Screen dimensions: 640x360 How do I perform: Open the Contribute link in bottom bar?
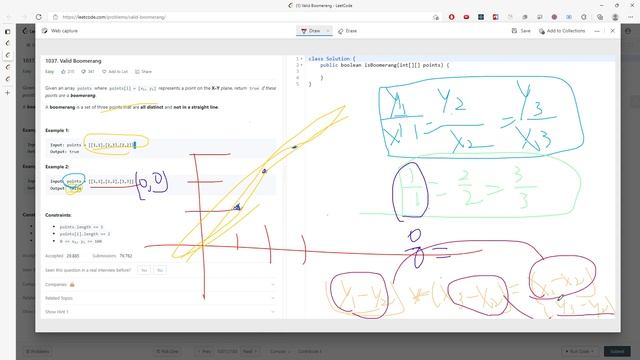tap(310, 351)
